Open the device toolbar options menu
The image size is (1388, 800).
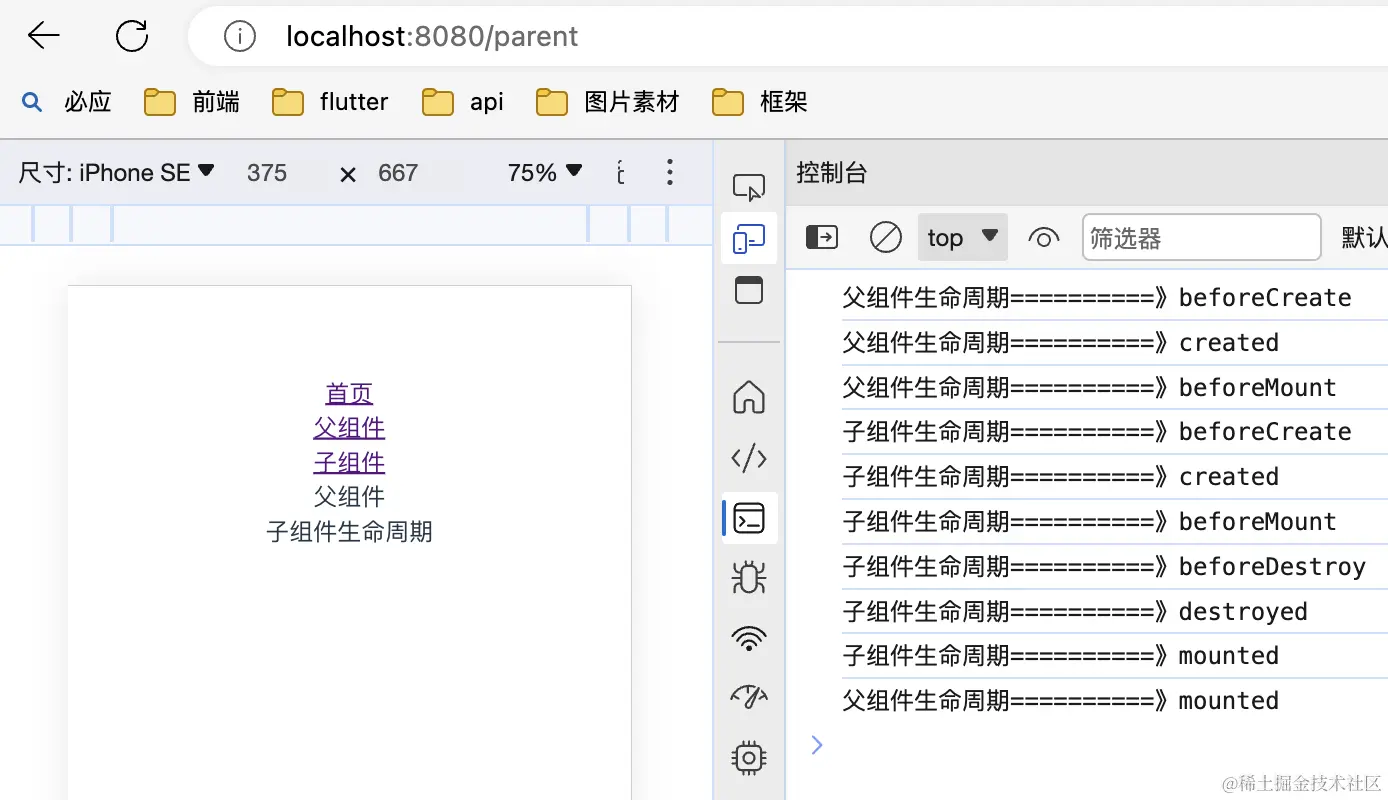669,172
